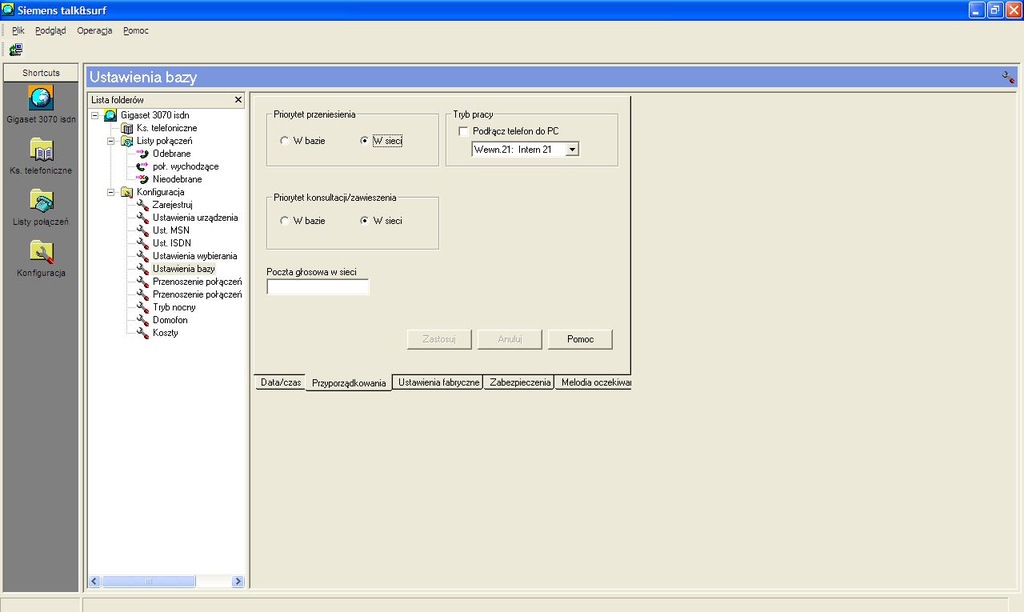This screenshot has width=1024, height=612.
Task: Open the Pomoc menu
Action: coord(136,31)
